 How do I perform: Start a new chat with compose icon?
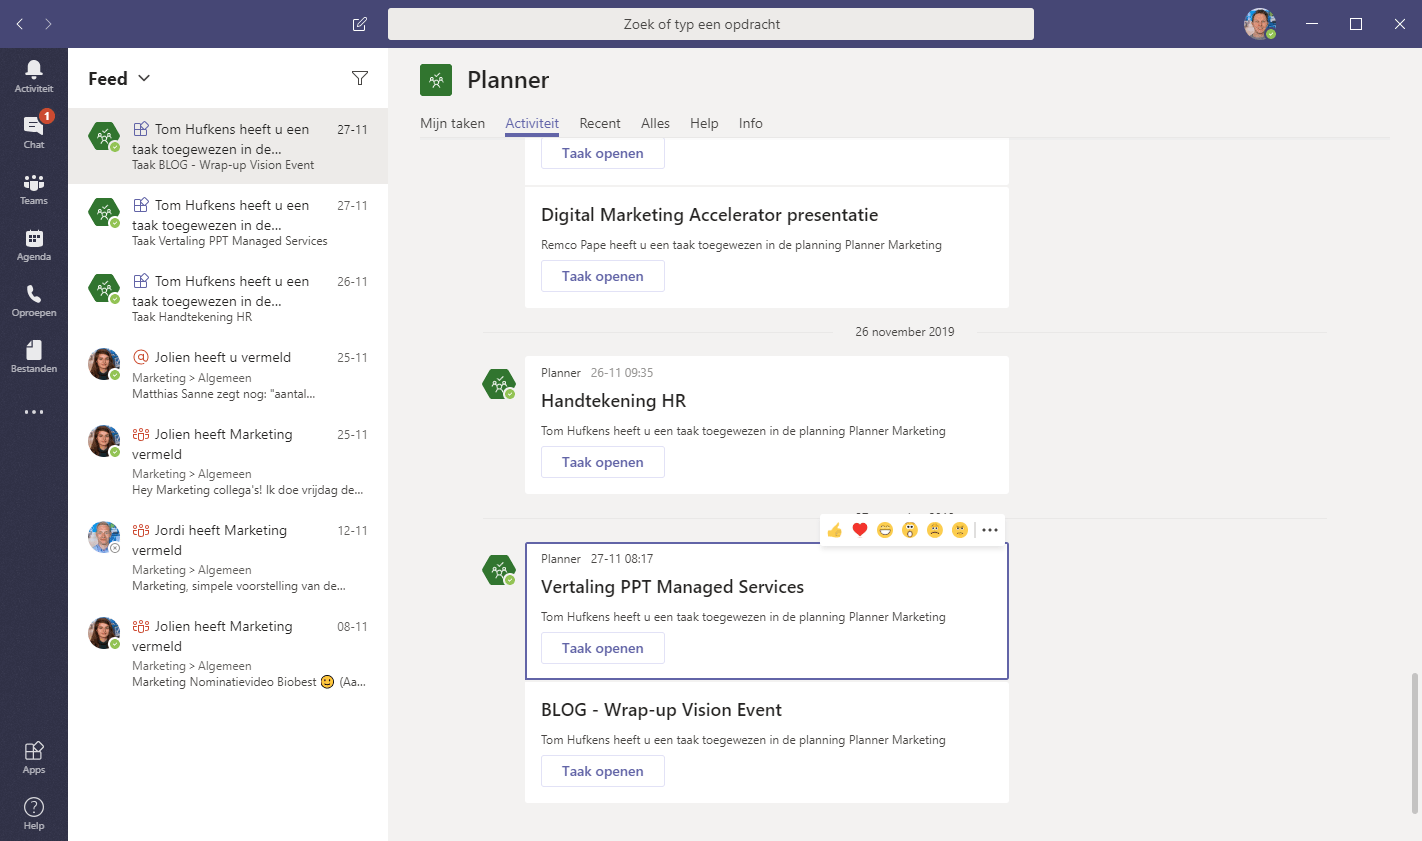tap(360, 24)
